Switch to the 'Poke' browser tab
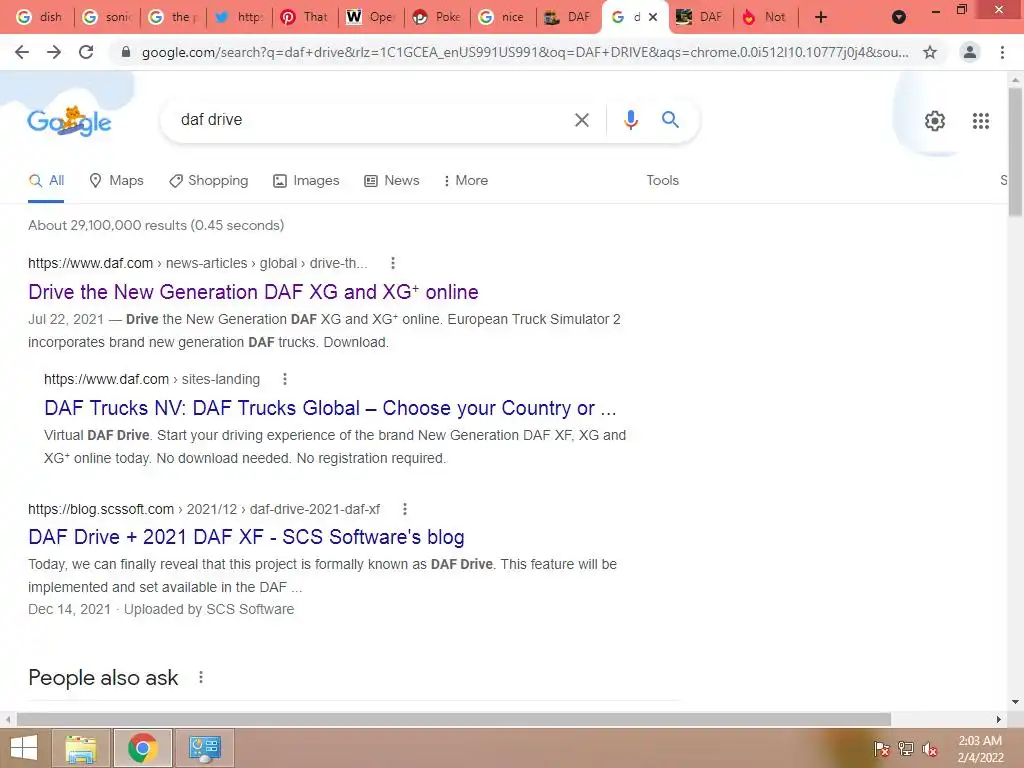The image size is (1024, 768). [x=437, y=17]
